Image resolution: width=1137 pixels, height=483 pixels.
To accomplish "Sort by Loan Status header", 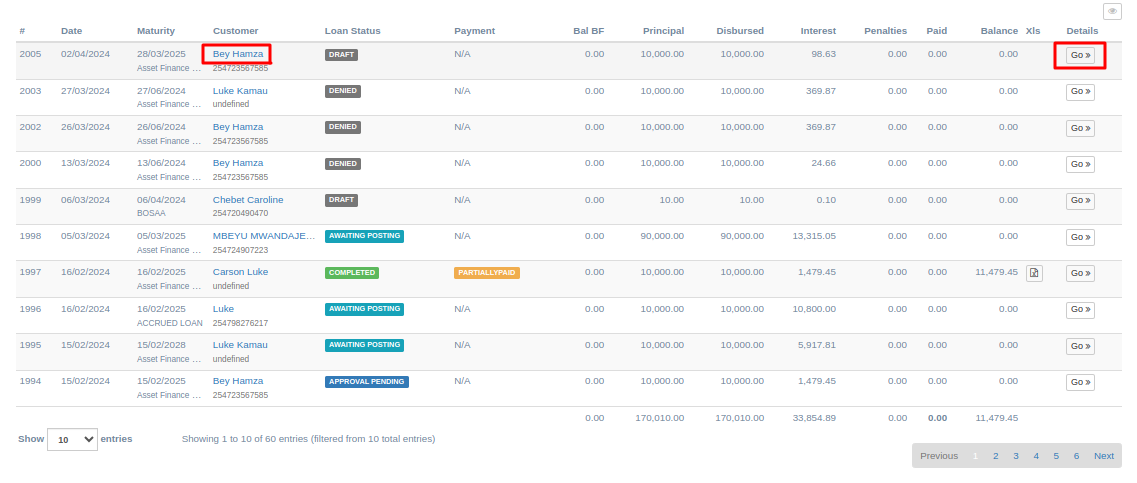I will (352, 30).
